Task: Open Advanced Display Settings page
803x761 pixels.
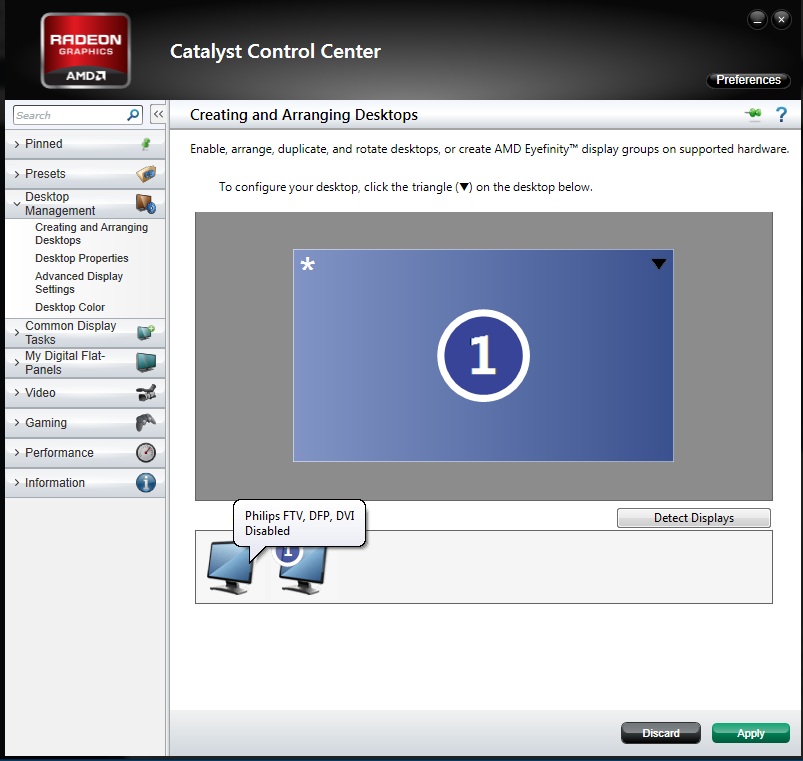Action: 79,283
